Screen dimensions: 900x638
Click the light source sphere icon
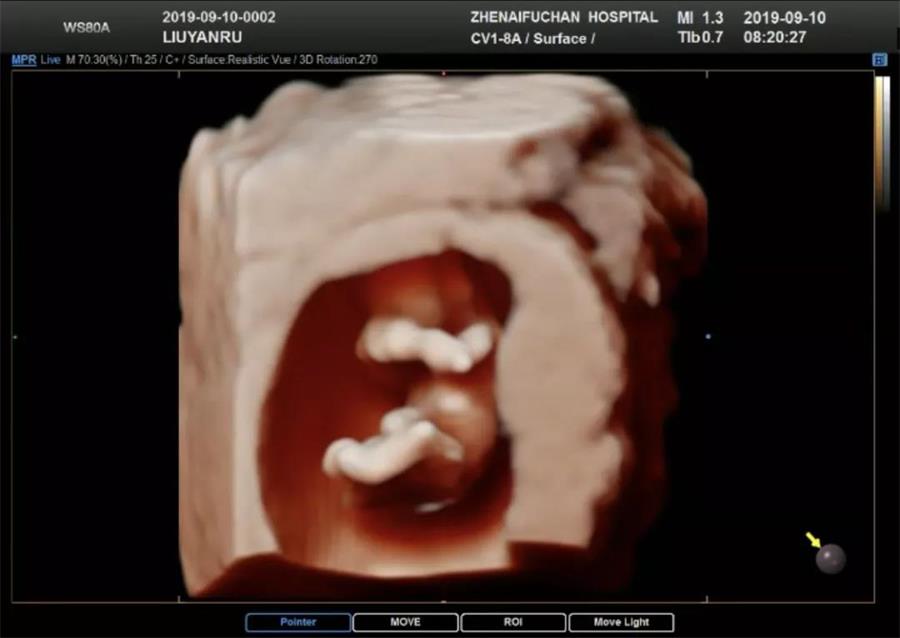[830, 559]
